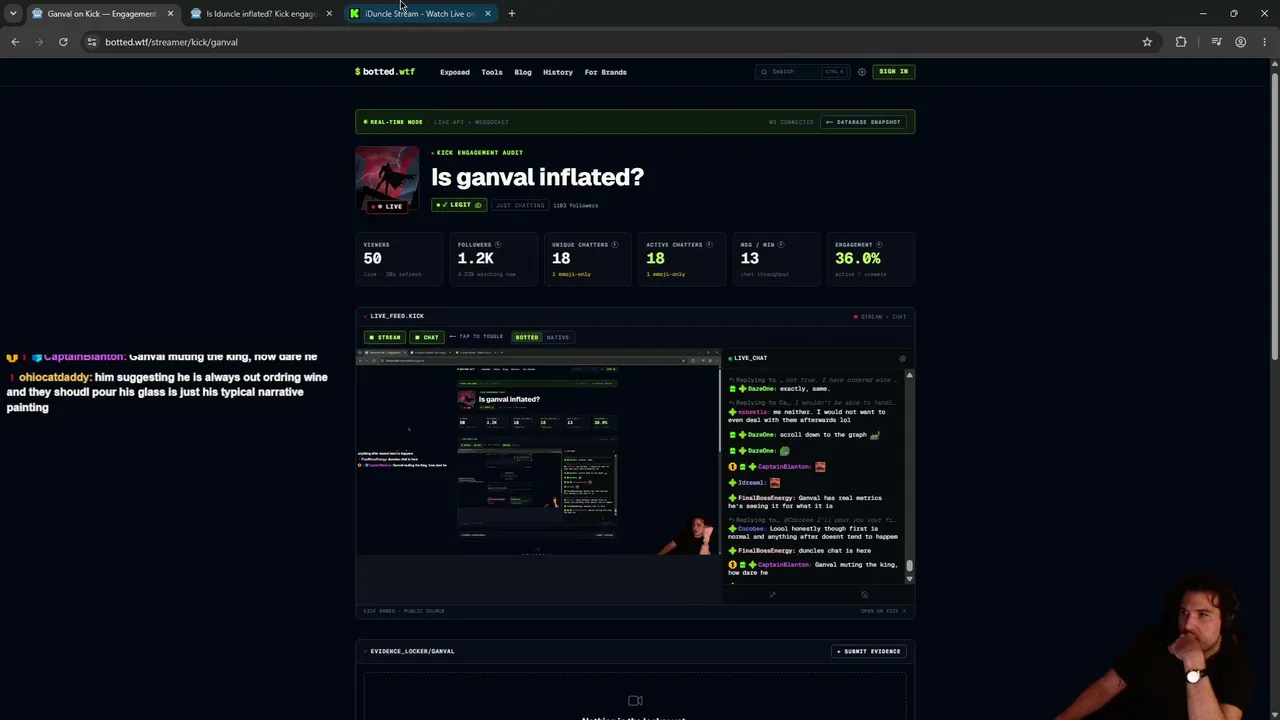Click the 'WS CONNECTED' status text
1280x720 pixels.
tap(791, 122)
